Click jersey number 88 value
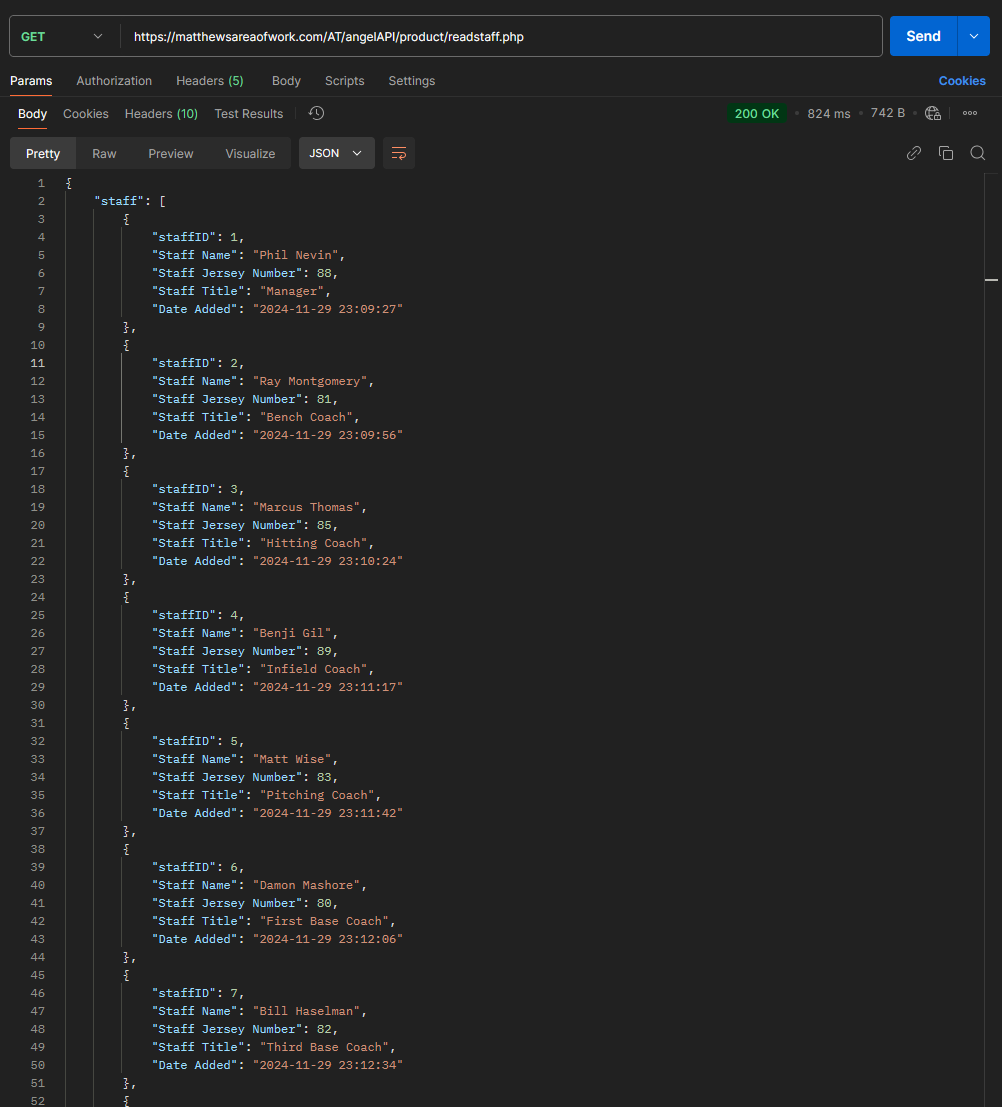 coord(323,273)
